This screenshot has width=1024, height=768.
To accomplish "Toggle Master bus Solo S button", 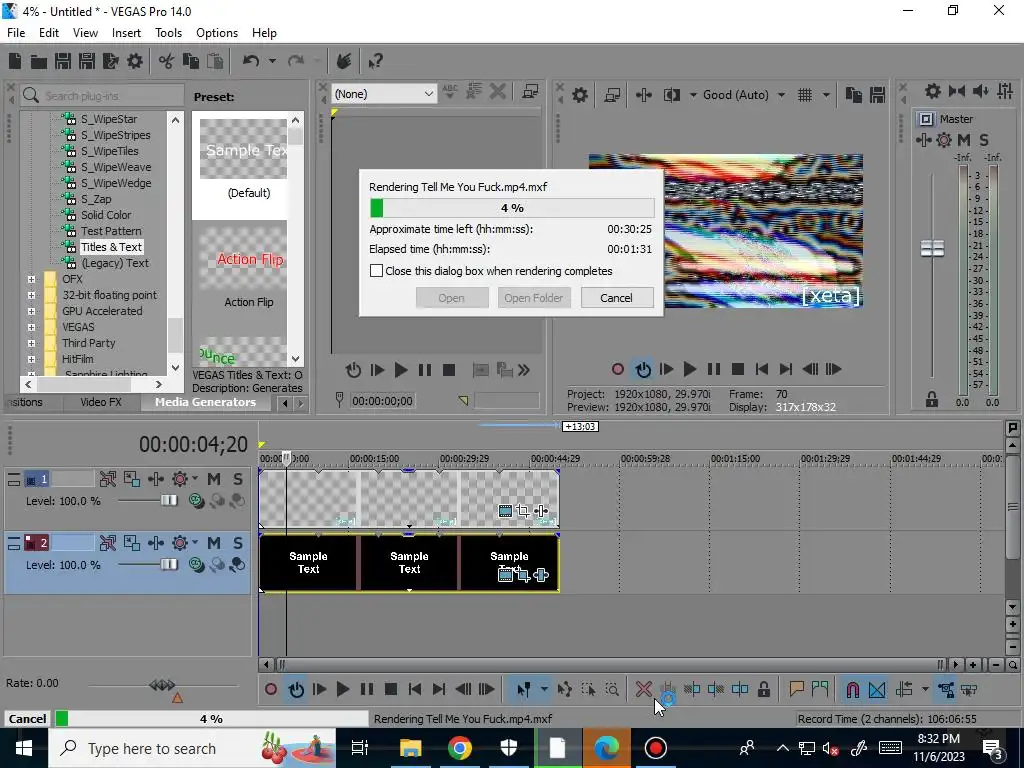I will click(x=984, y=140).
